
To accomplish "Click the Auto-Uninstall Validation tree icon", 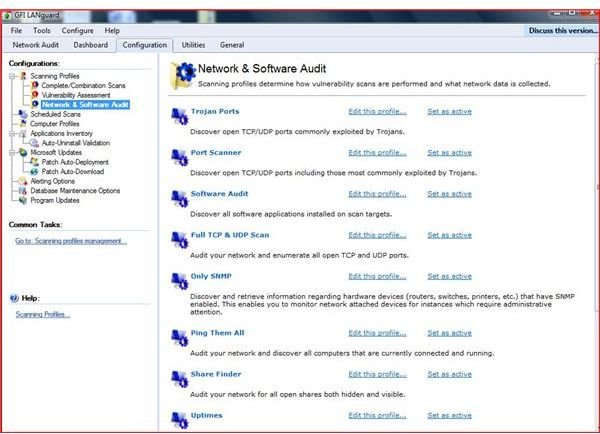I will pyautogui.click(x=34, y=143).
